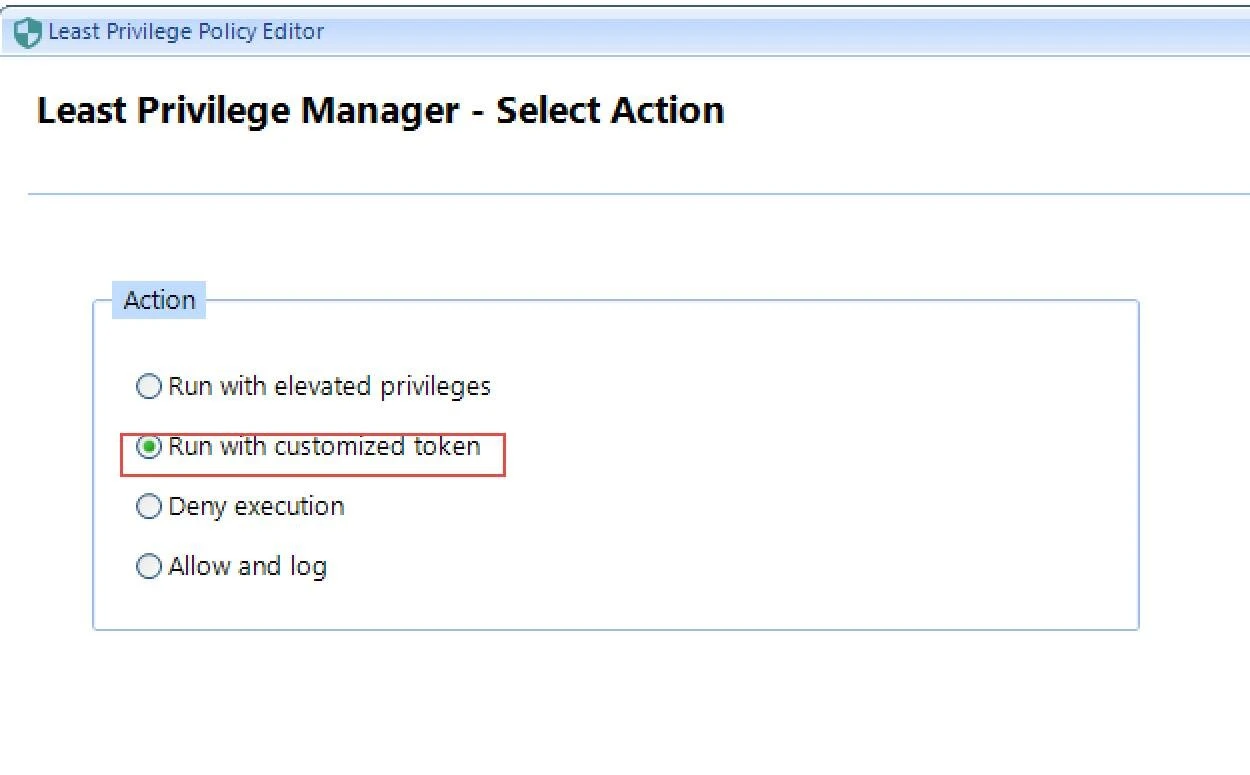1250x775 pixels.
Task: Click the "Action" group box caption
Action: click(x=159, y=300)
